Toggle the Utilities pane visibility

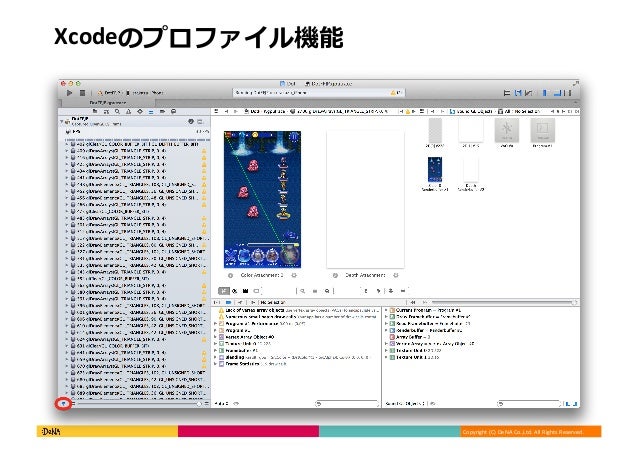568,93
